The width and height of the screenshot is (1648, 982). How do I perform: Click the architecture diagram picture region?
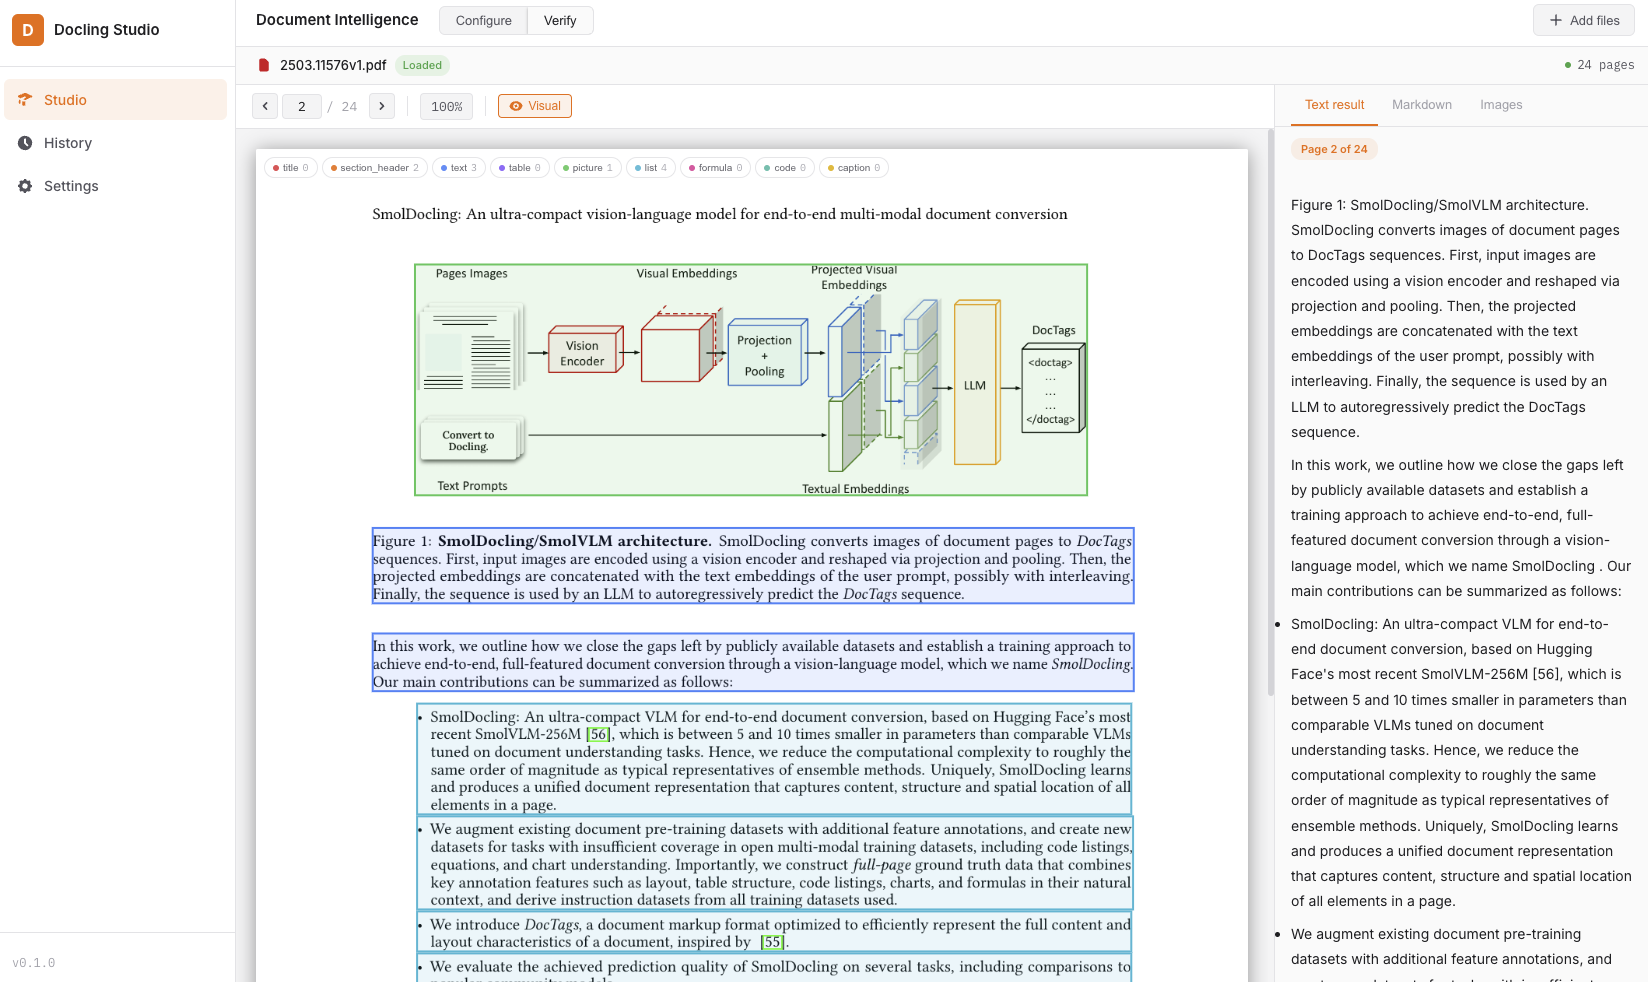(751, 380)
